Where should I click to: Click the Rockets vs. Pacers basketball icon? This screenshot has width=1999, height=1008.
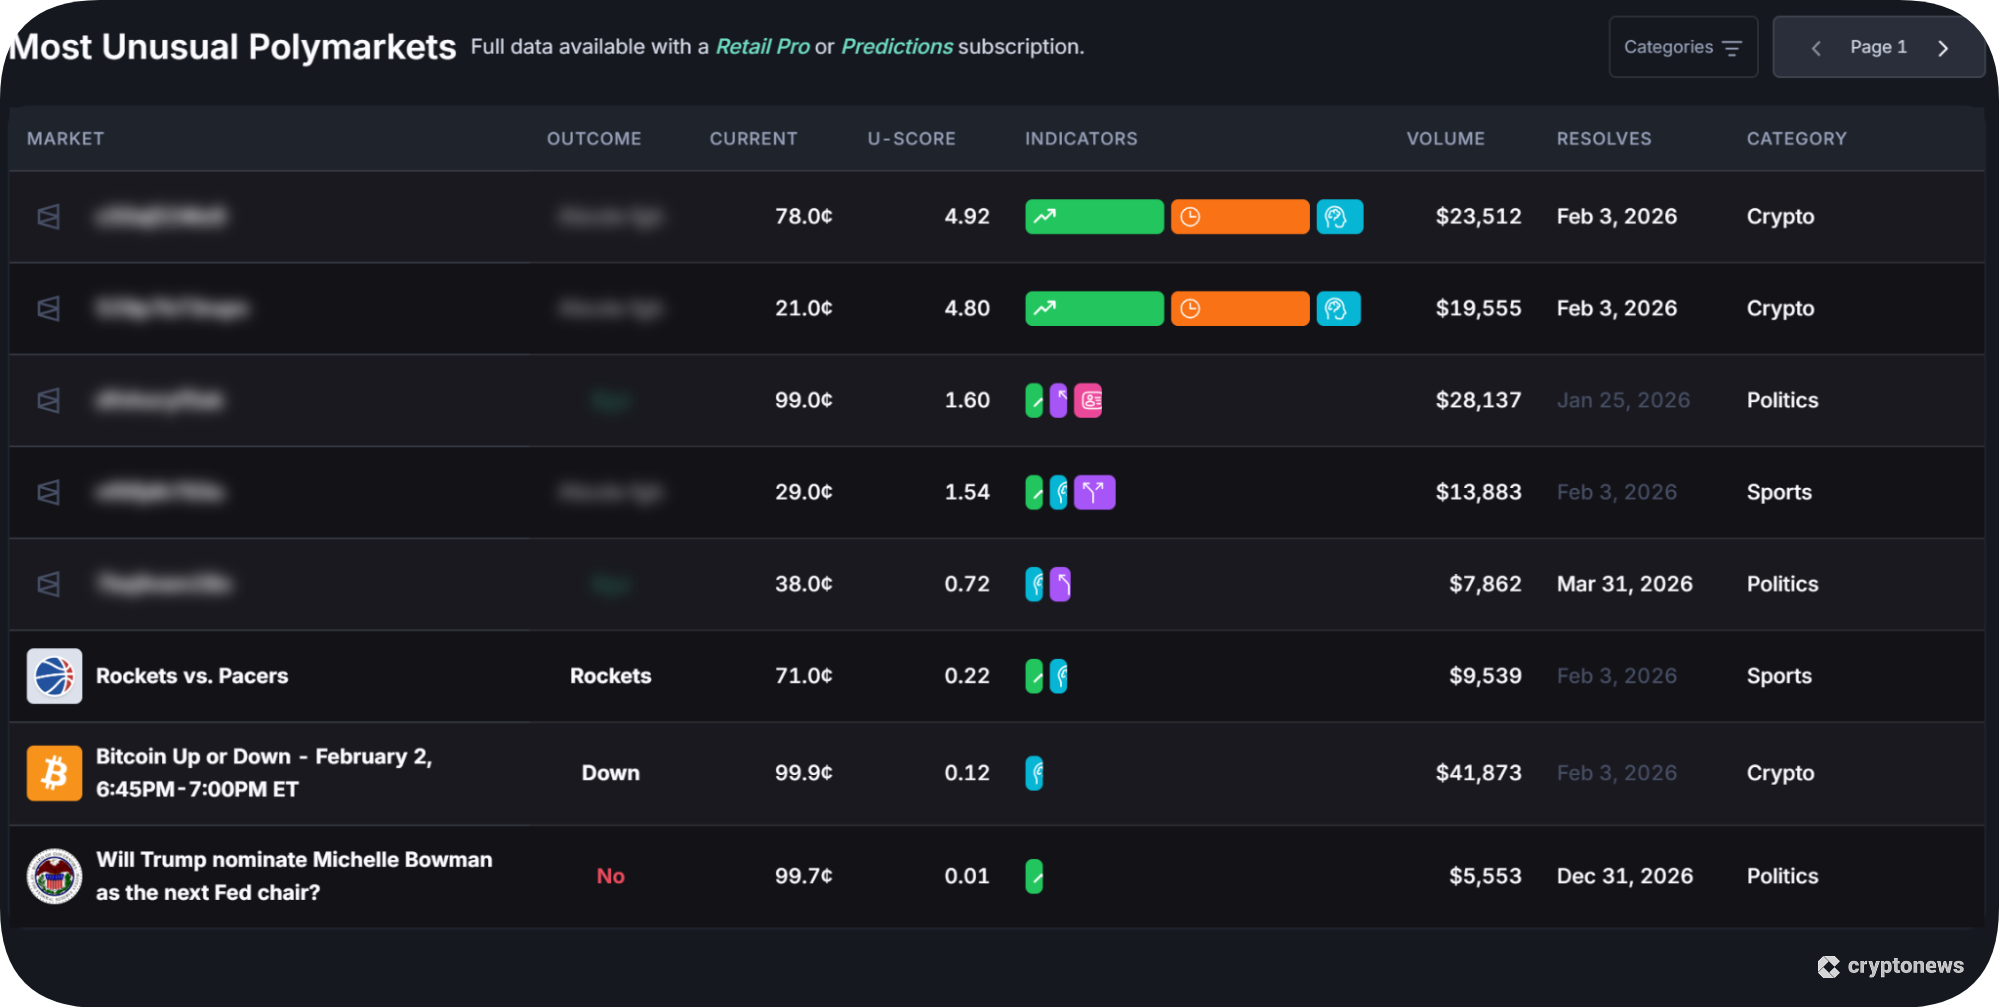[54, 676]
